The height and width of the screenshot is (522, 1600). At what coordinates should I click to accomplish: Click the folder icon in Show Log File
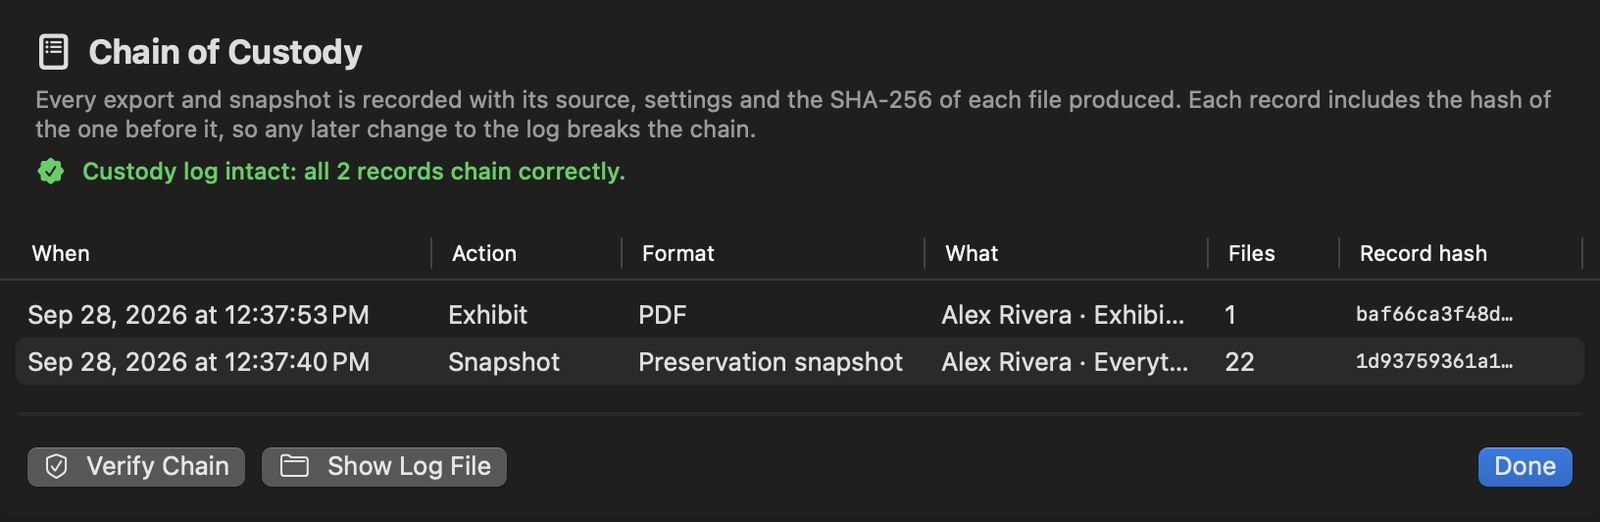point(294,466)
